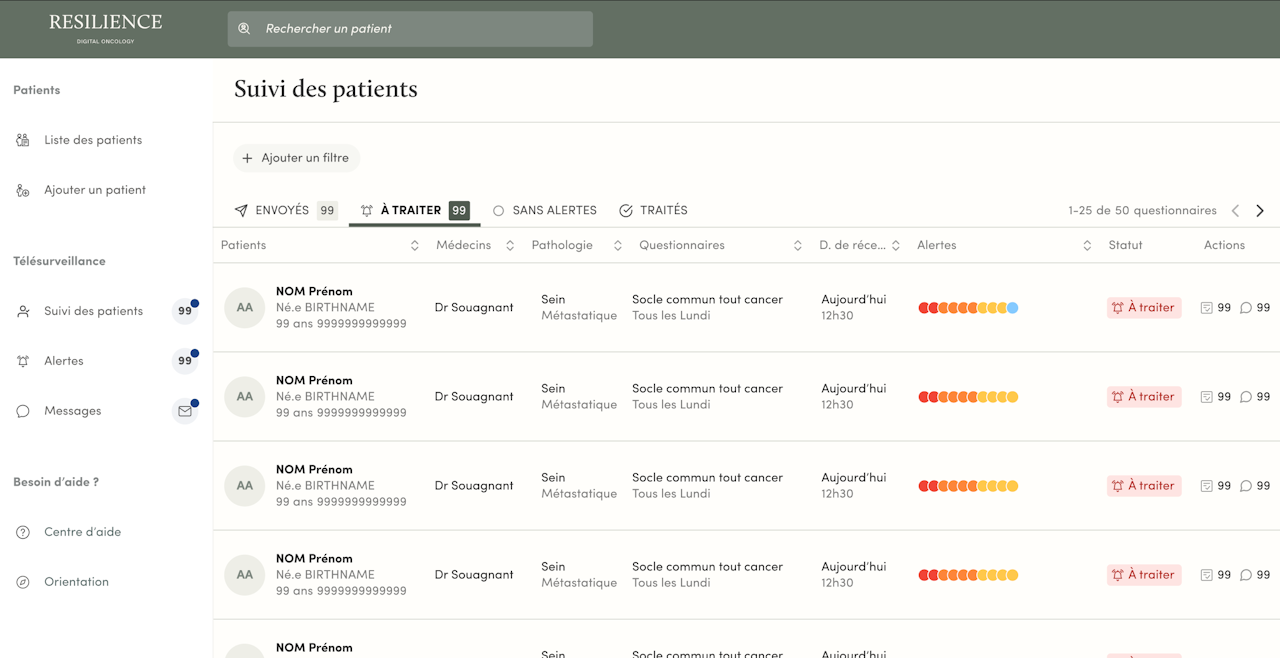The image size is (1280, 658).
Task: Click the Orientation compass icon
Action: click(23, 582)
